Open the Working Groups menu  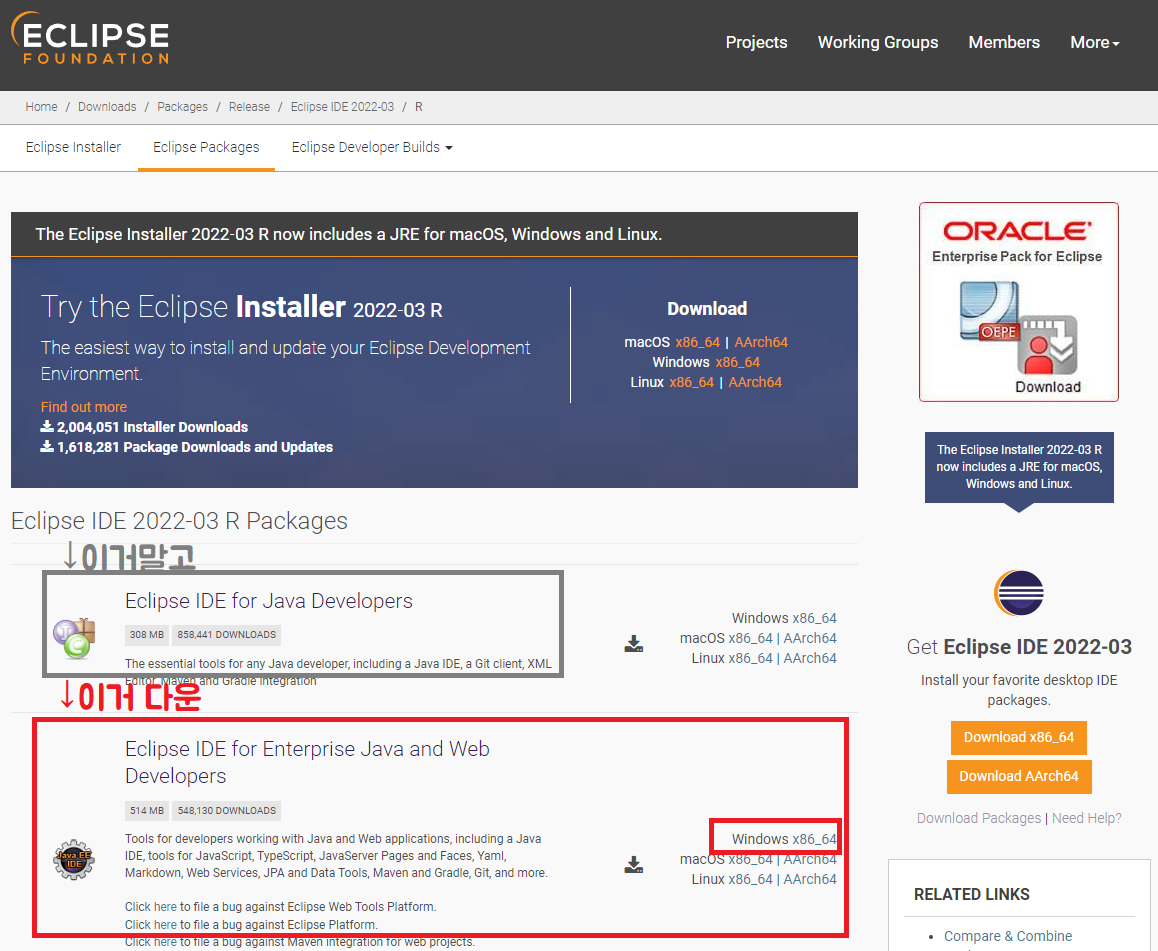[877, 42]
